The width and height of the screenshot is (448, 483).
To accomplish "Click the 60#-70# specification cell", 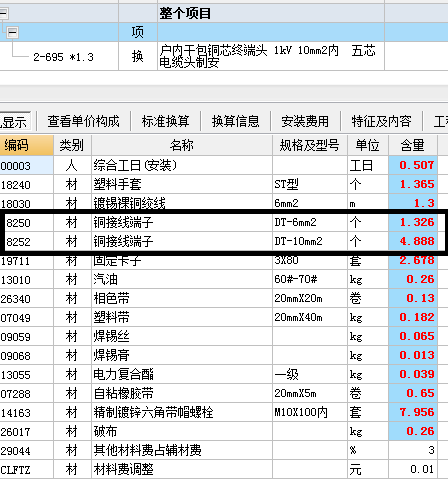I will point(310,279).
